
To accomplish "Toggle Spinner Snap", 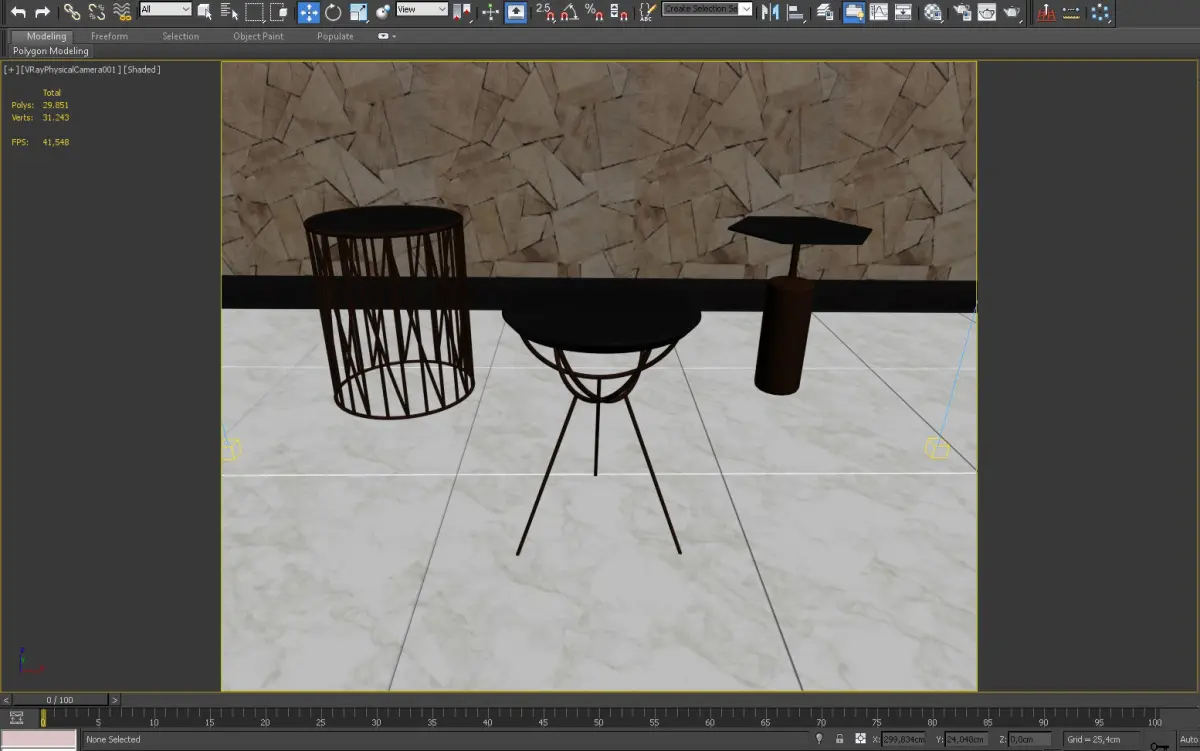I will 619,12.
